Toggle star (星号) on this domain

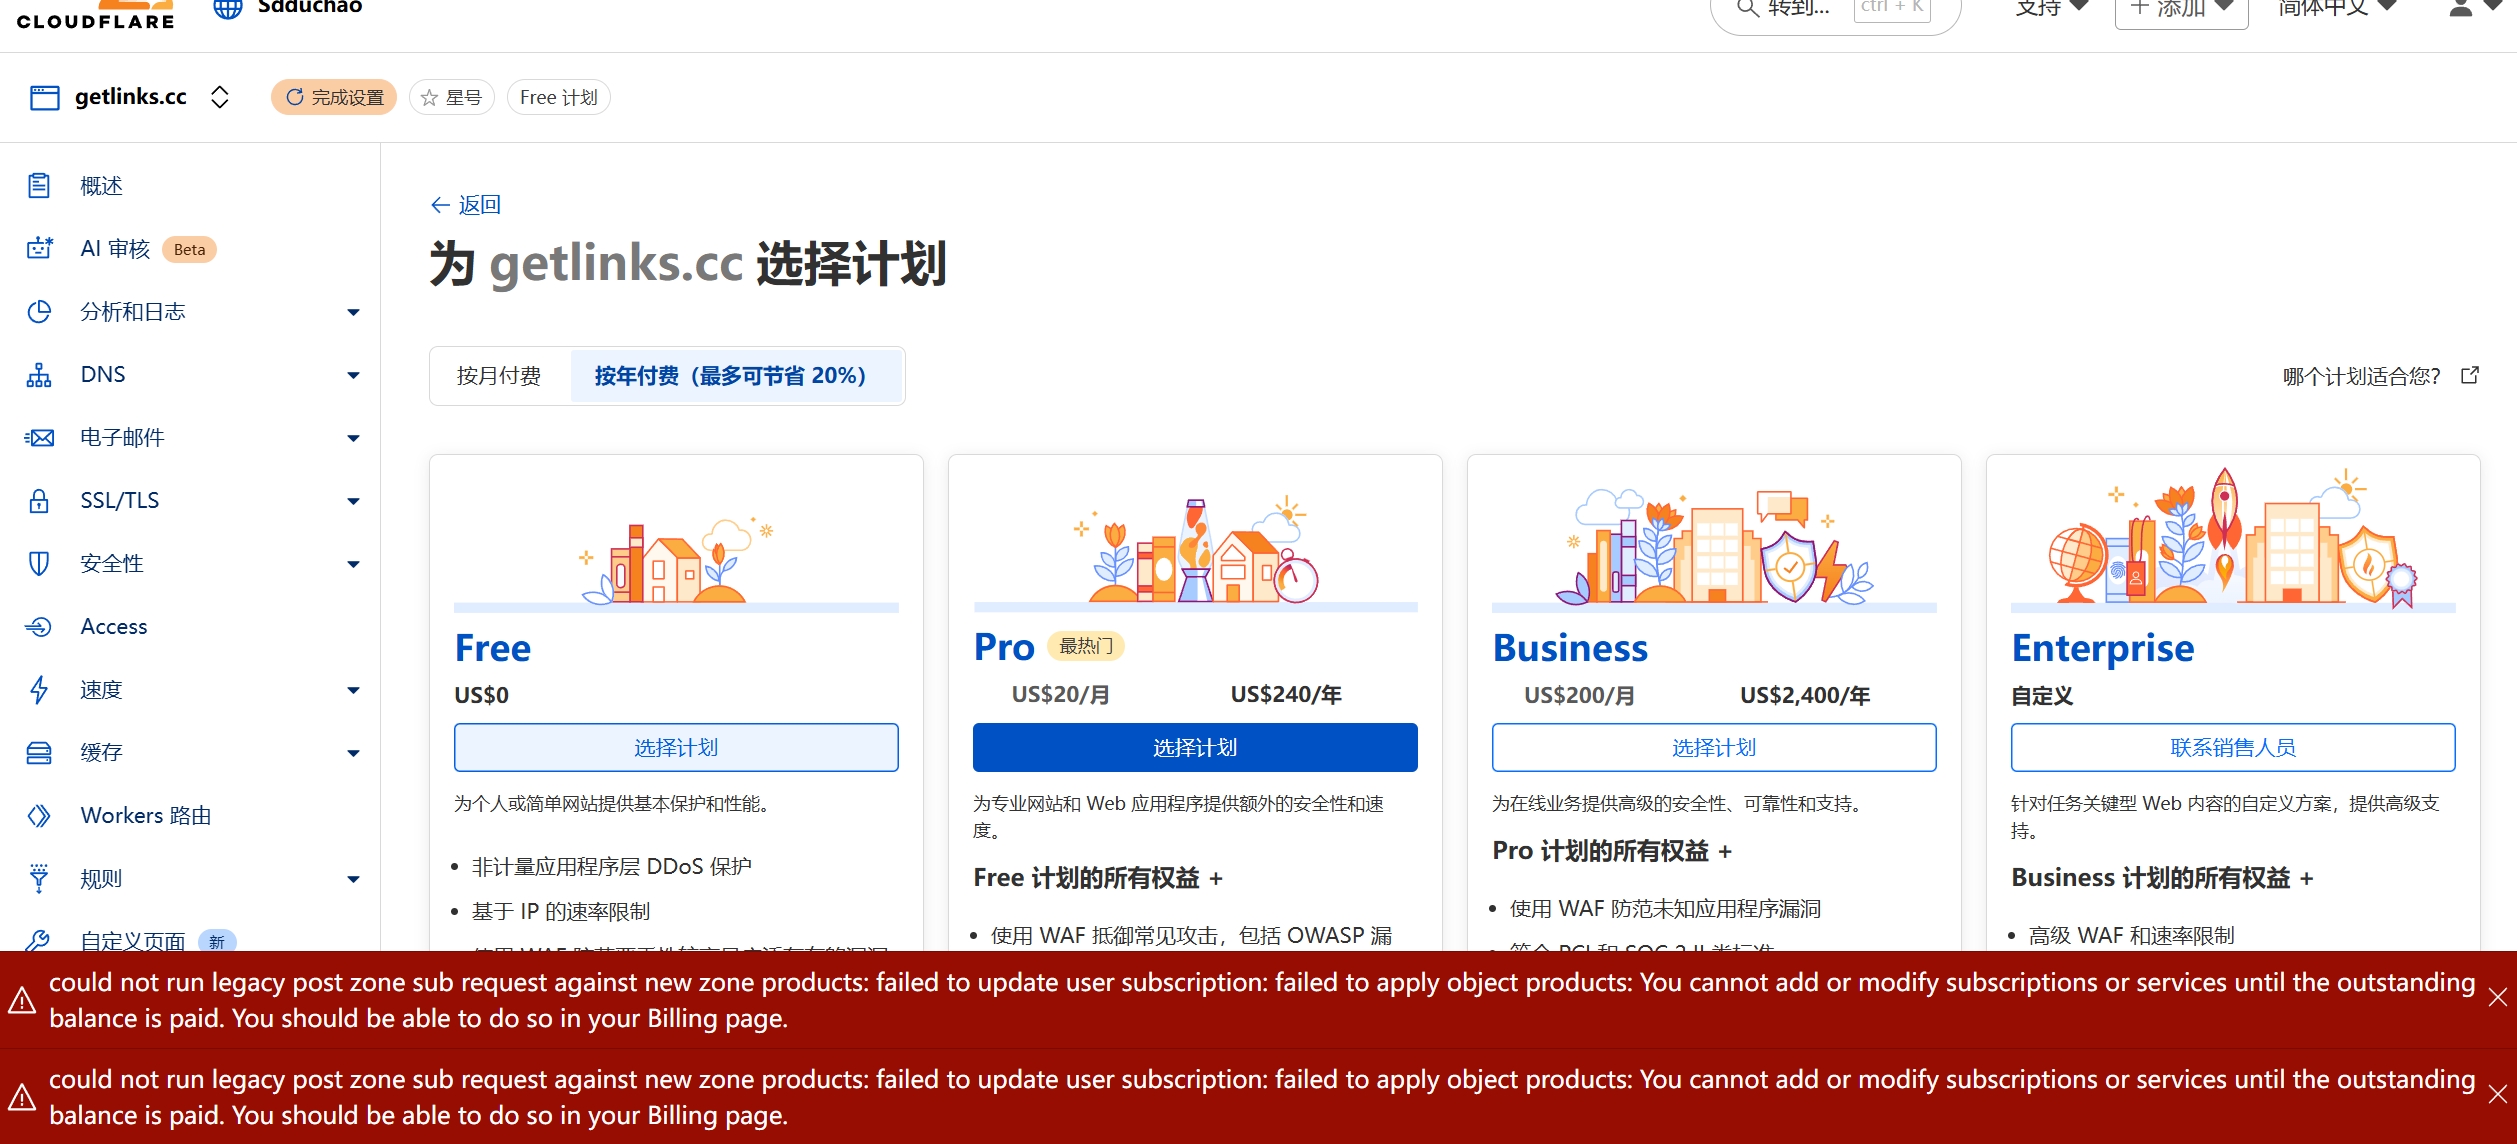pyautogui.click(x=451, y=98)
